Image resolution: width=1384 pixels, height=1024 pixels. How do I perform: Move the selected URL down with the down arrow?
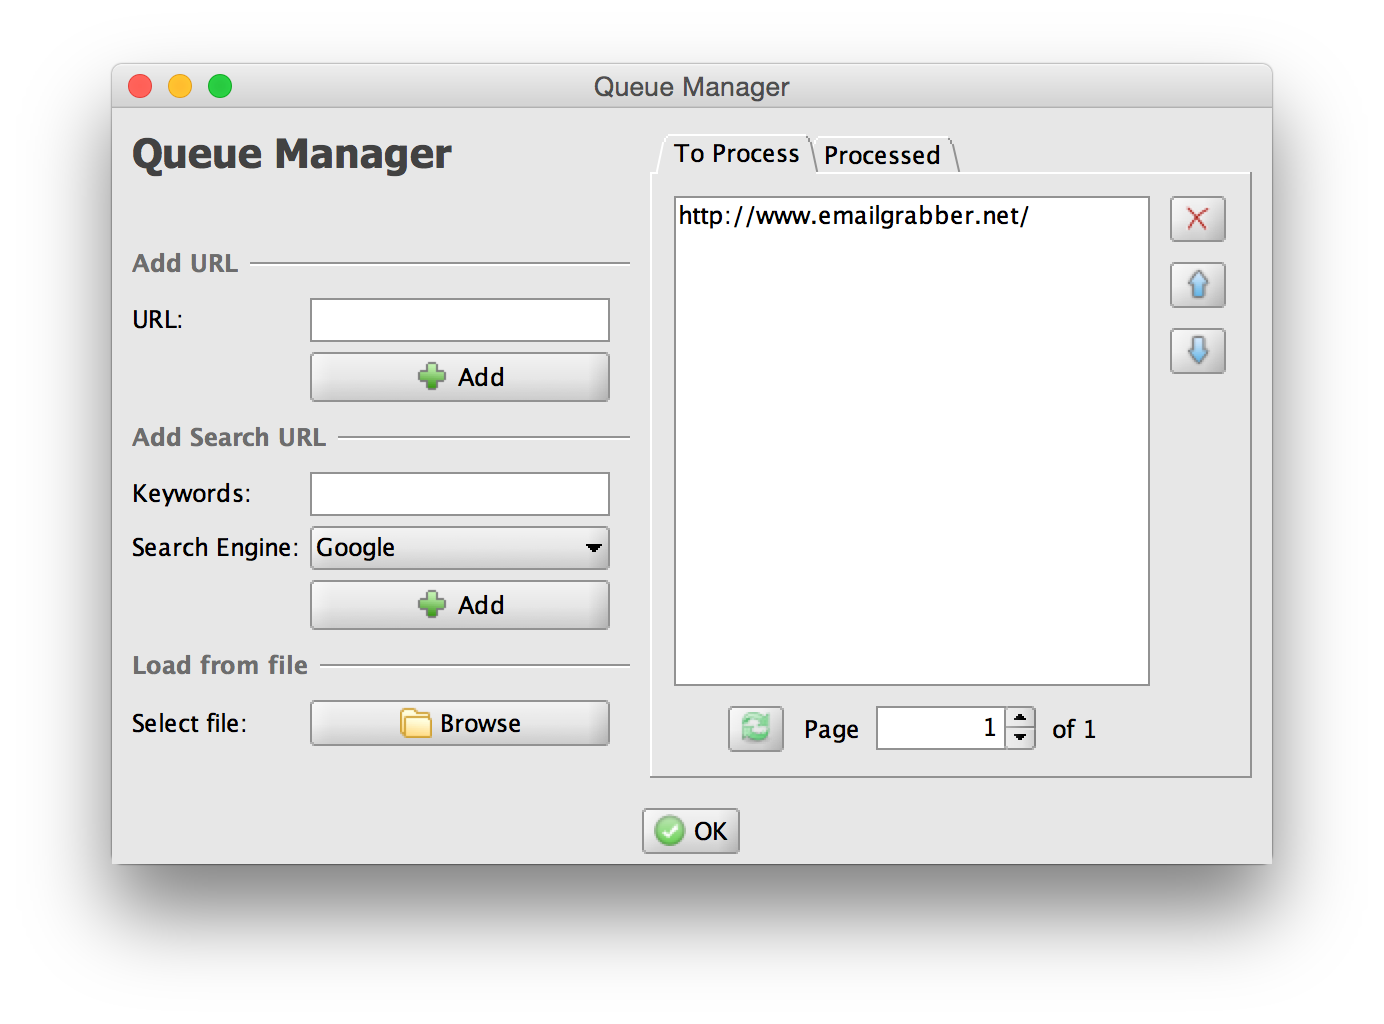[1197, 351]
